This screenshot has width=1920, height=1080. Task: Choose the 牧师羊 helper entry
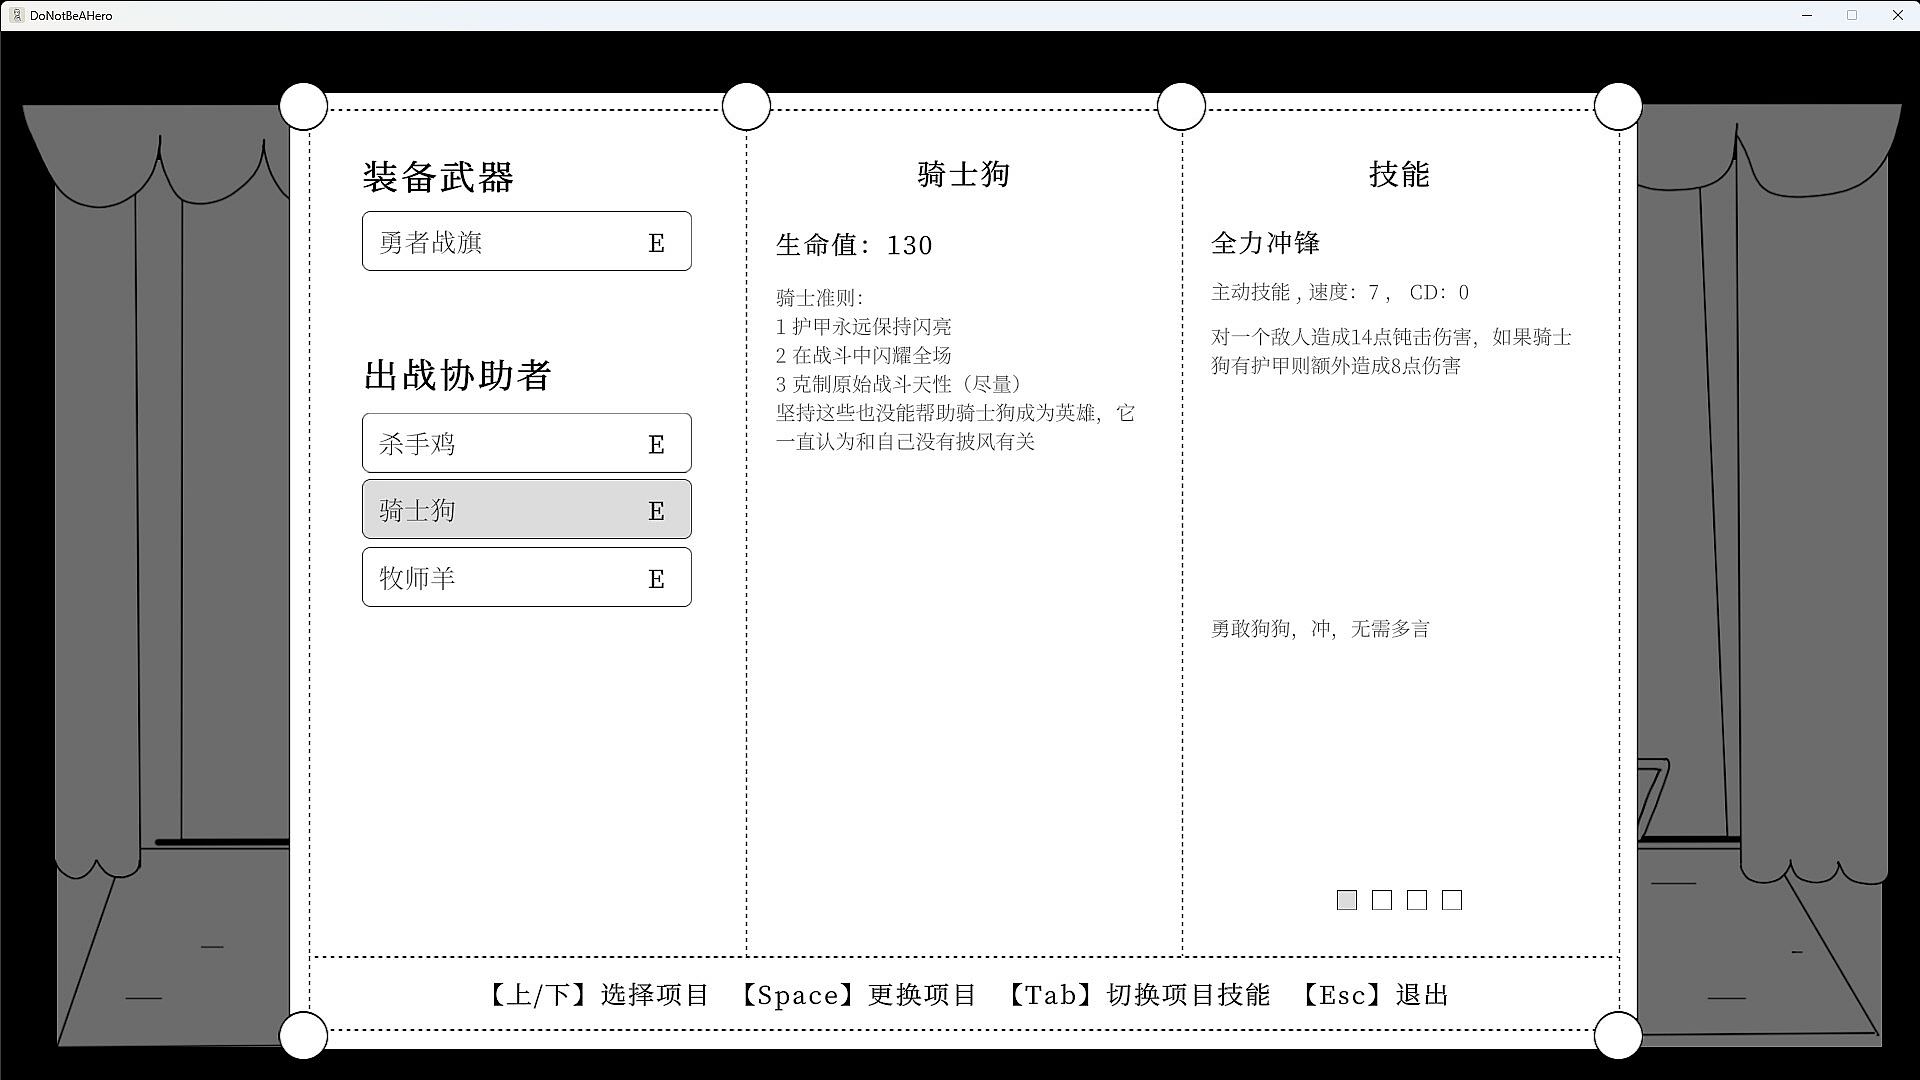click(x=500, y=577)
